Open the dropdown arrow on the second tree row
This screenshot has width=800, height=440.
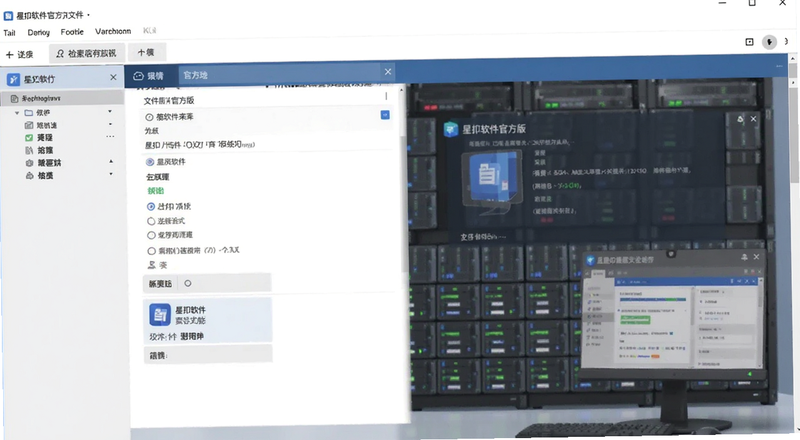tap(110, 124)
